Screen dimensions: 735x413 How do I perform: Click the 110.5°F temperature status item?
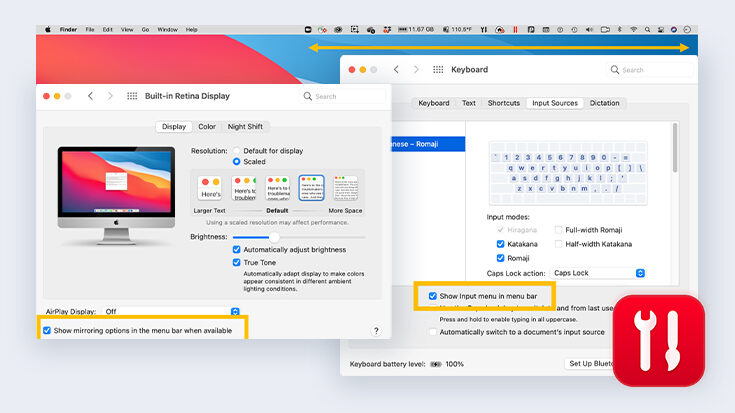pyautogui.click(x=458, y=30)
